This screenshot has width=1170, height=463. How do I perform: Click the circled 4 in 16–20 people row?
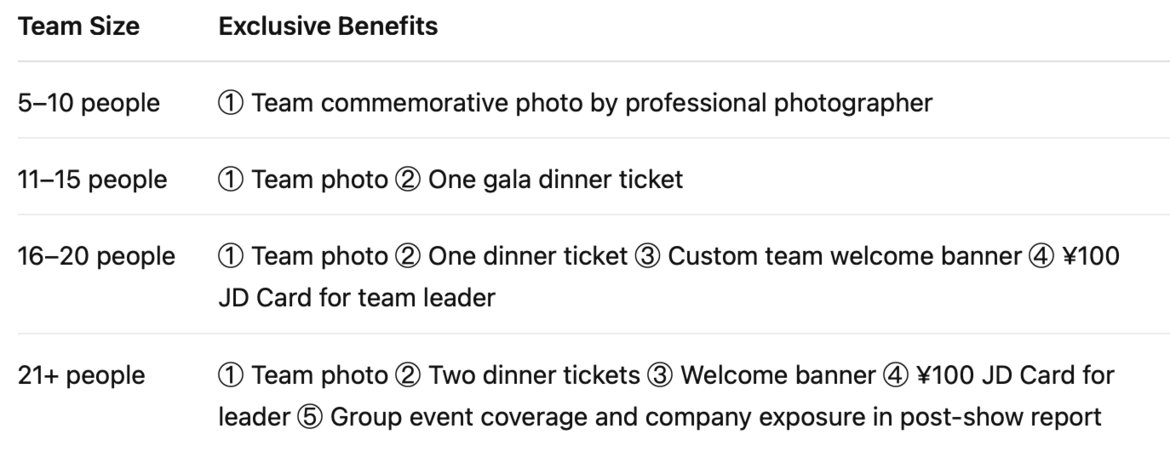(x=1041, y=257)
